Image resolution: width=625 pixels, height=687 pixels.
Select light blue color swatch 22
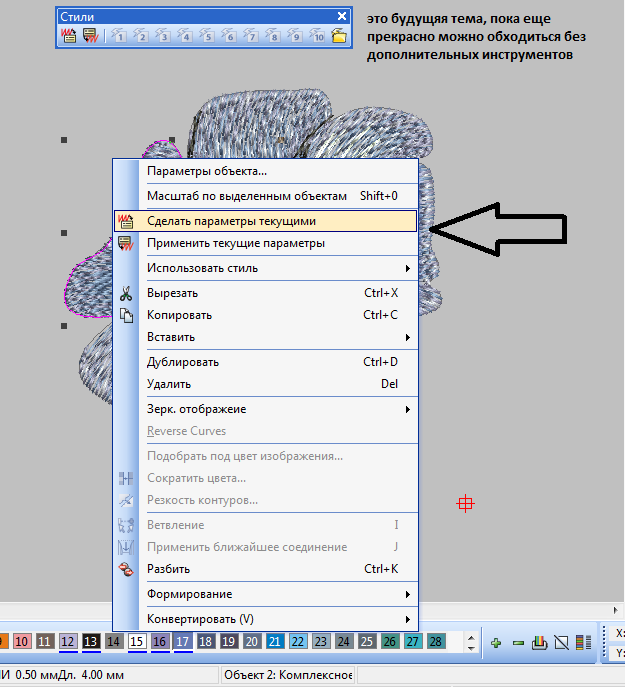pos(298,642)
